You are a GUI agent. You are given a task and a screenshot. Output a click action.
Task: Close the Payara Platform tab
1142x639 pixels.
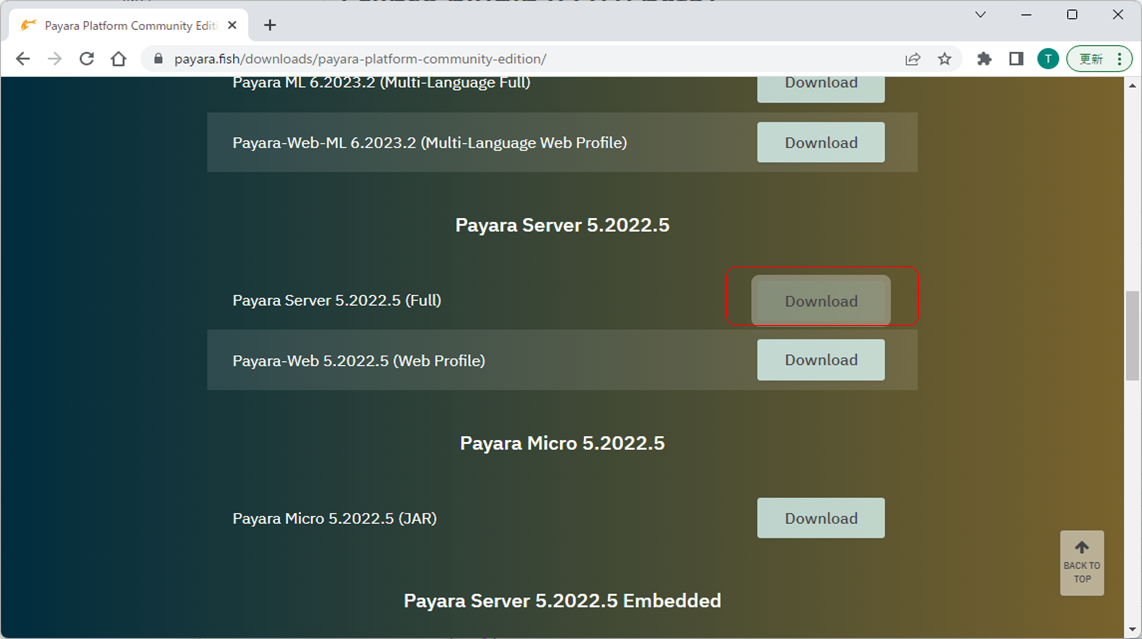[x=232, y=26]
